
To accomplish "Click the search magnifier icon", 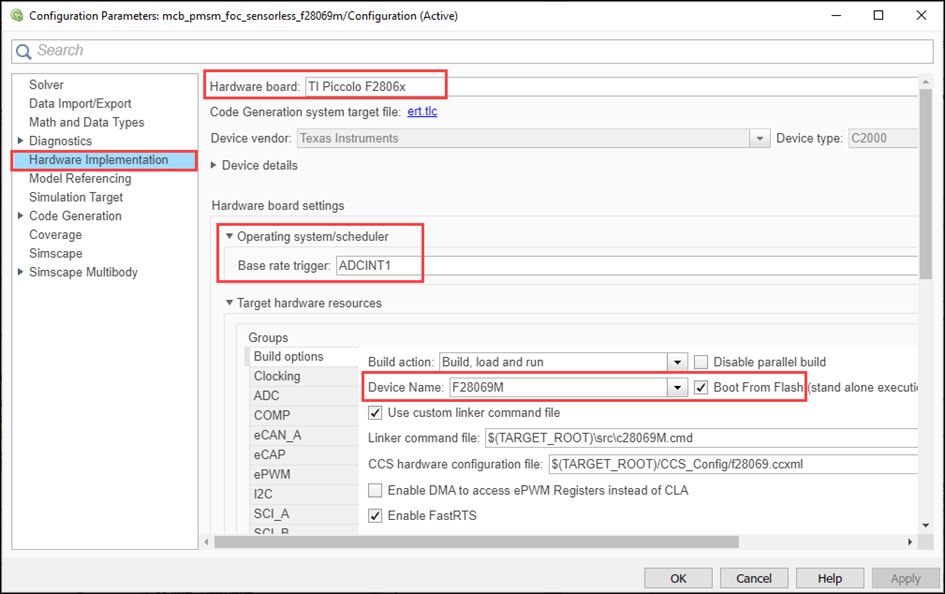I will tap(24, 51).
